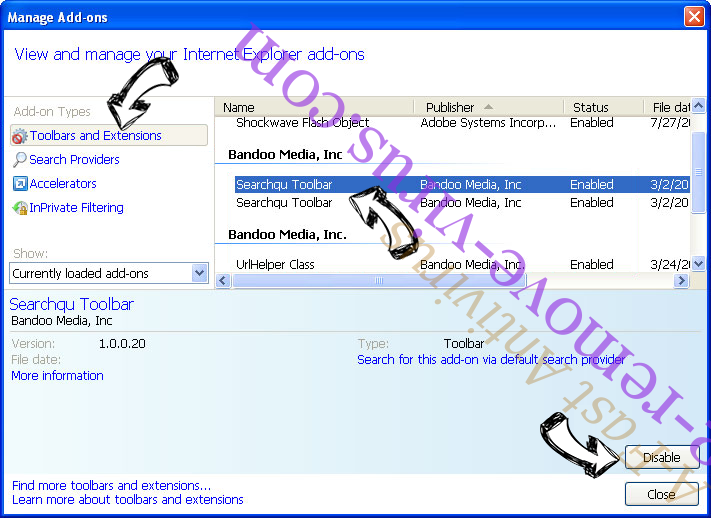Screen dimensions: 711x518
Task: Select Toolbars and Extensions add-on type
Action: tap(109, 135)
